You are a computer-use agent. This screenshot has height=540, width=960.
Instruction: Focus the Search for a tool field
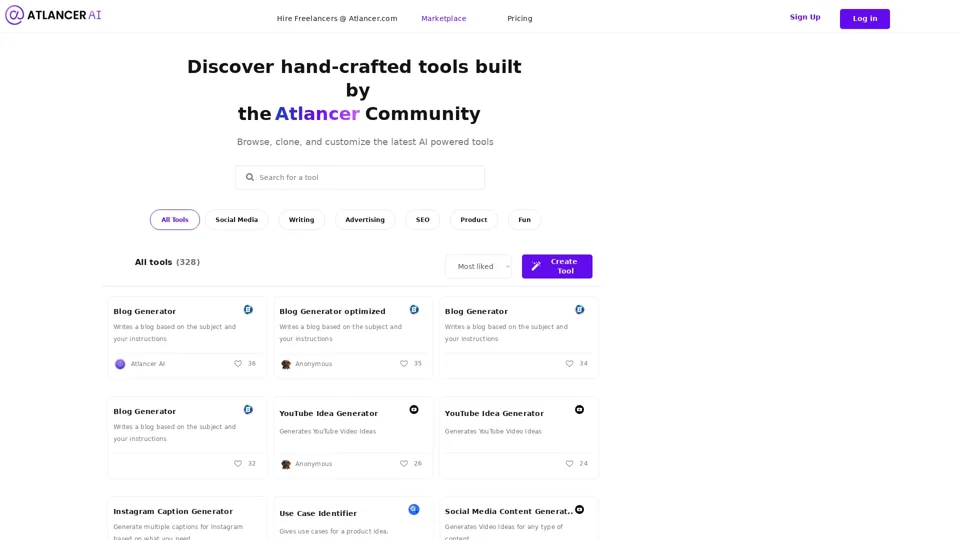pyautogui.click(x=360, y=178)
